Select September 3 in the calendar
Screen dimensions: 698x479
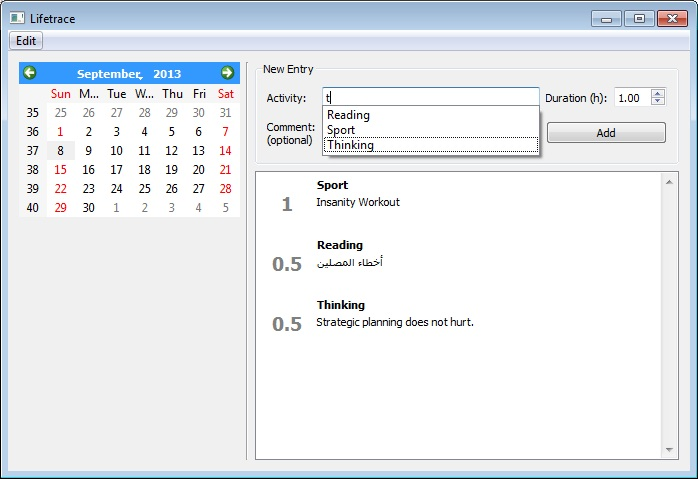pos(117,132)
